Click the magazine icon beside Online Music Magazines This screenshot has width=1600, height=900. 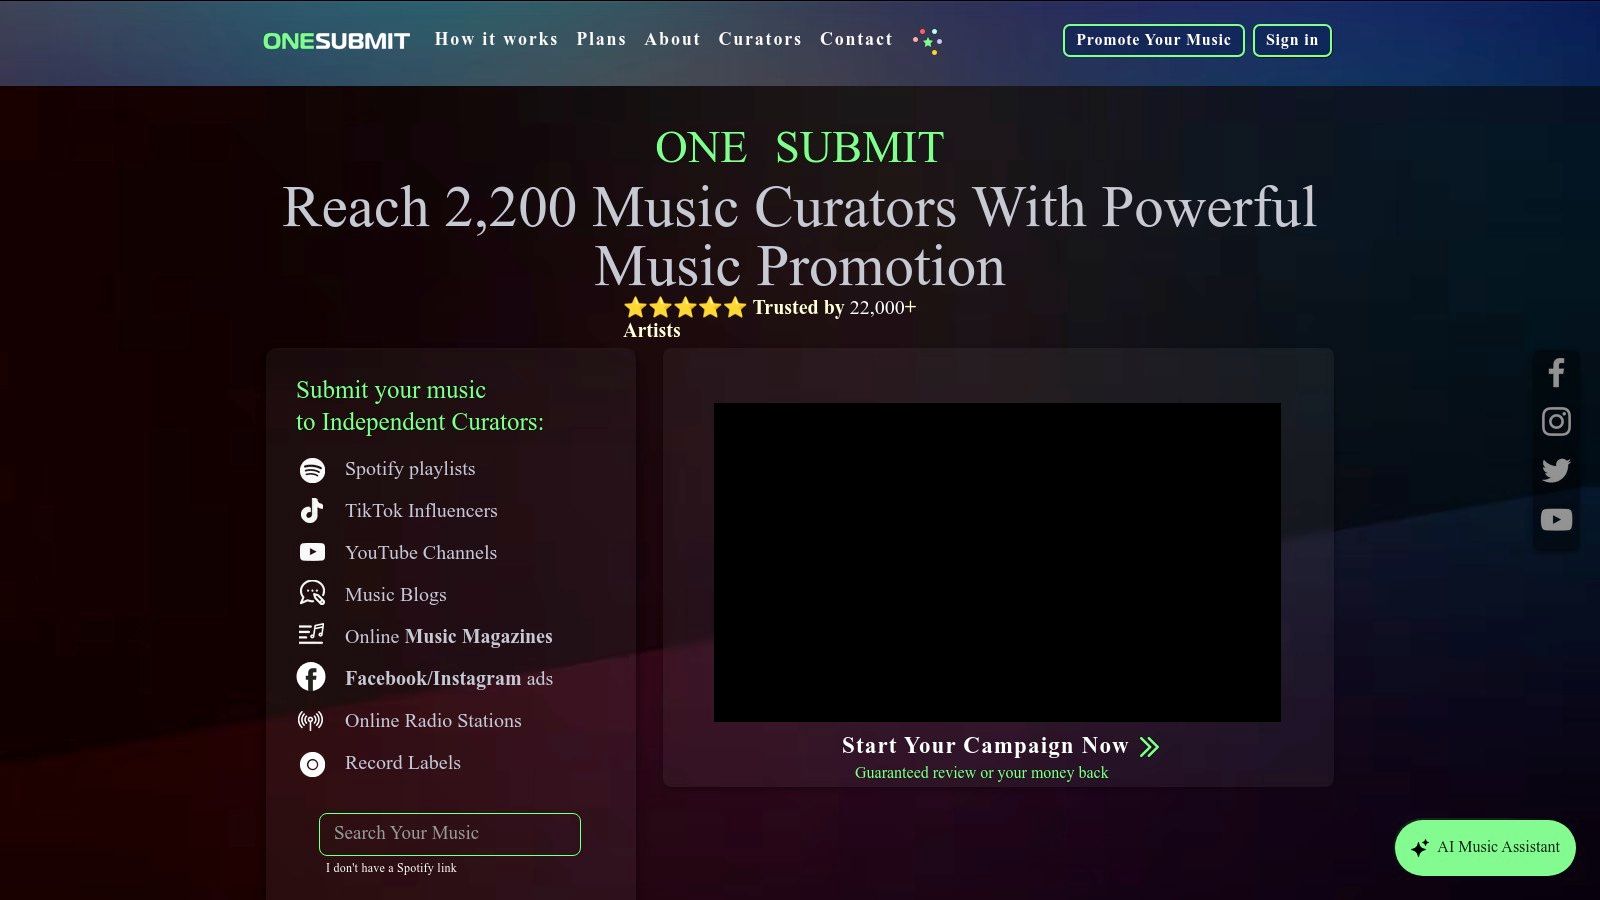312,634
